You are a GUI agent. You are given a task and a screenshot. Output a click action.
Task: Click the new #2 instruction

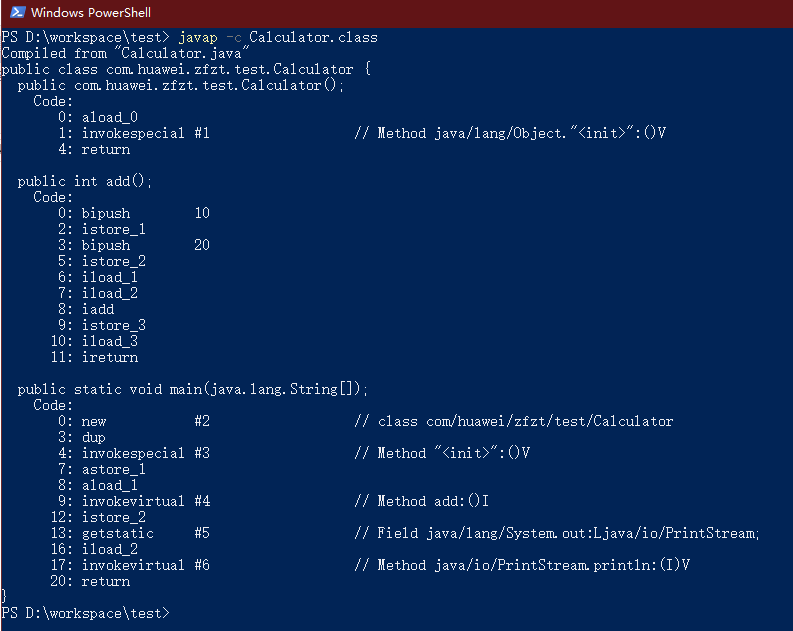pos(145,421)
